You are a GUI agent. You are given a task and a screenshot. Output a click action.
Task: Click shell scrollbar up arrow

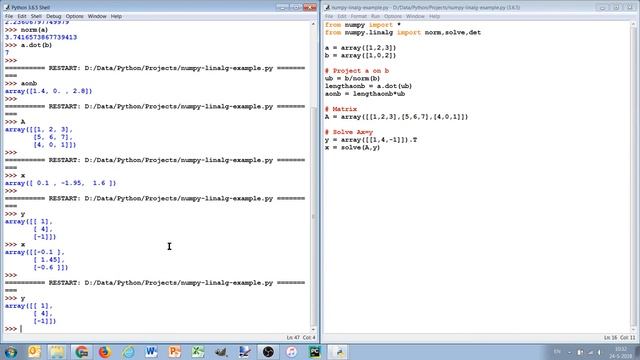[313, 24]
